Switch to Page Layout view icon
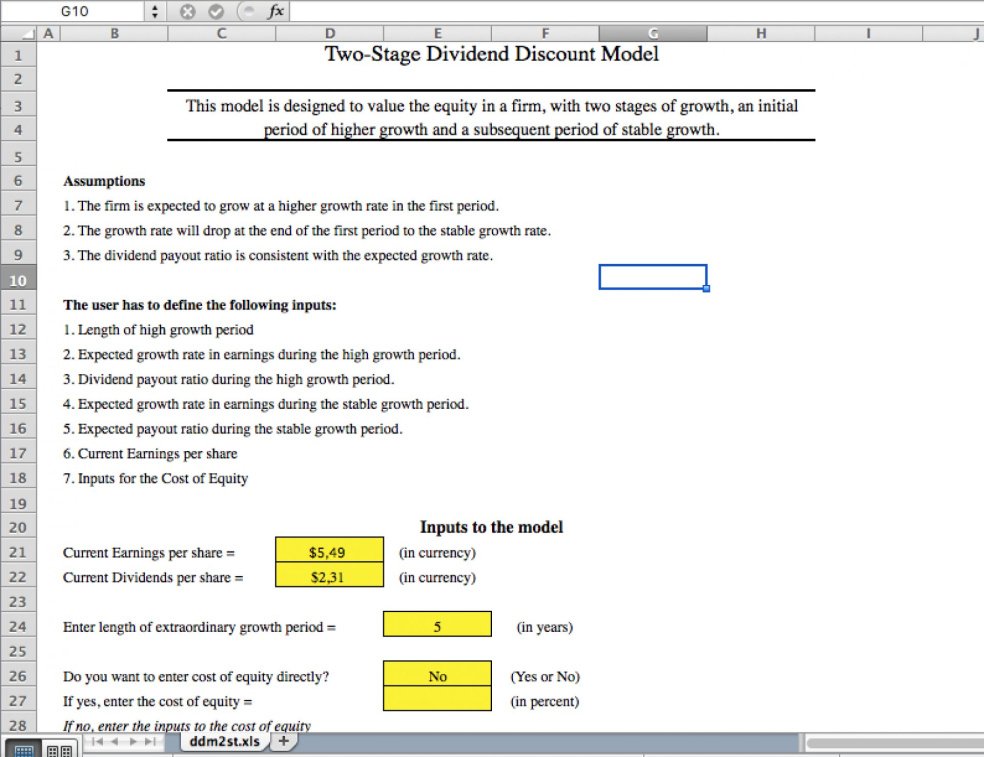Image resolution: width=984 pixels, height=757 pixels. [x=58, y=746]
